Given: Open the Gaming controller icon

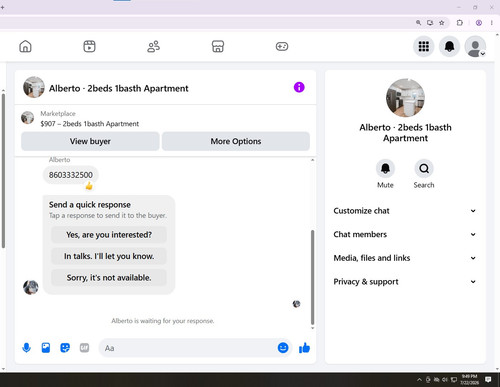Looking at the screenshot, I should [282, 46].
